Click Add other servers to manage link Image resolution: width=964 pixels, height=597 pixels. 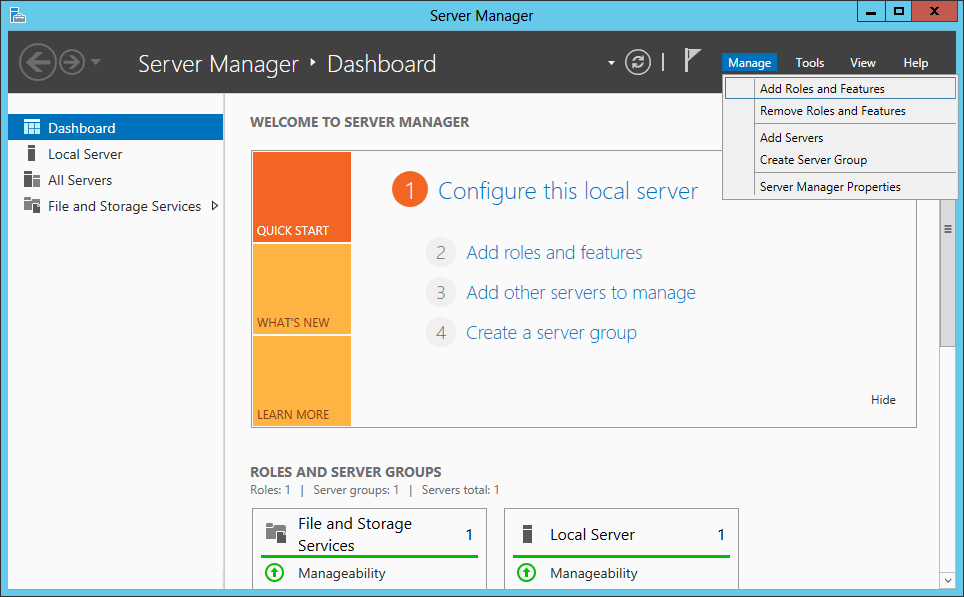[581, 293]
